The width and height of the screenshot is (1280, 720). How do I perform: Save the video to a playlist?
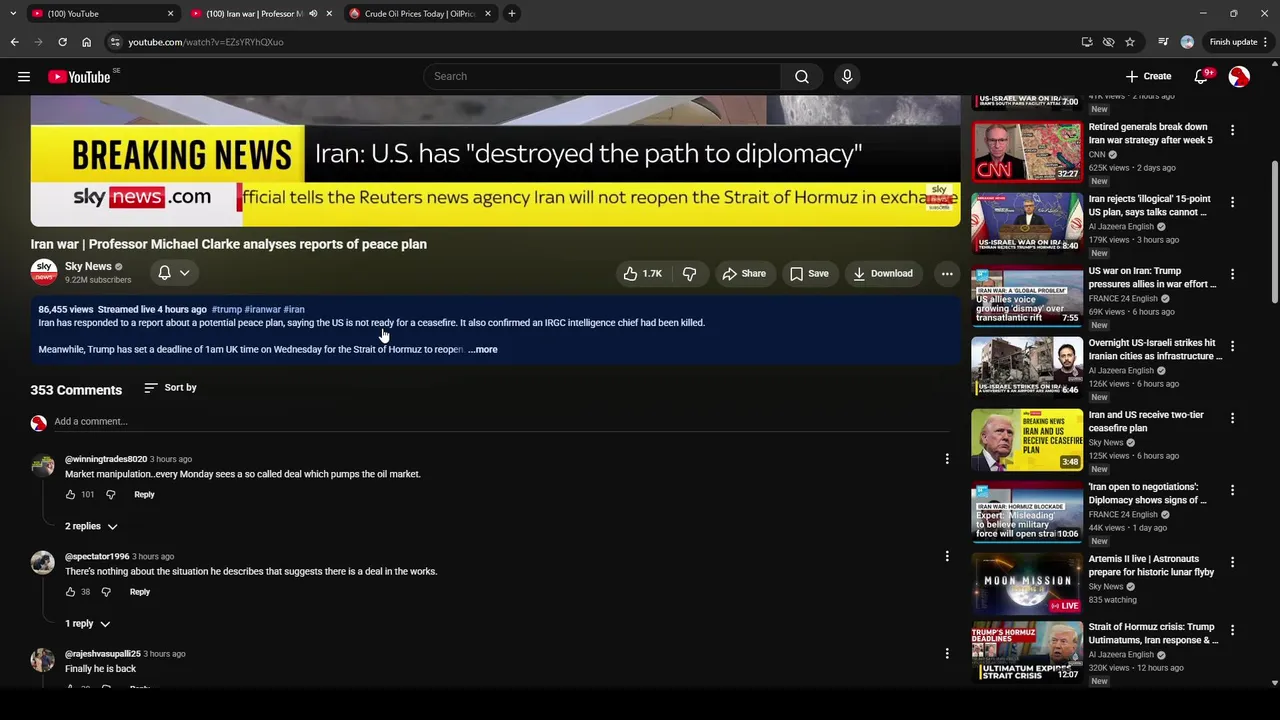[809, 273]
